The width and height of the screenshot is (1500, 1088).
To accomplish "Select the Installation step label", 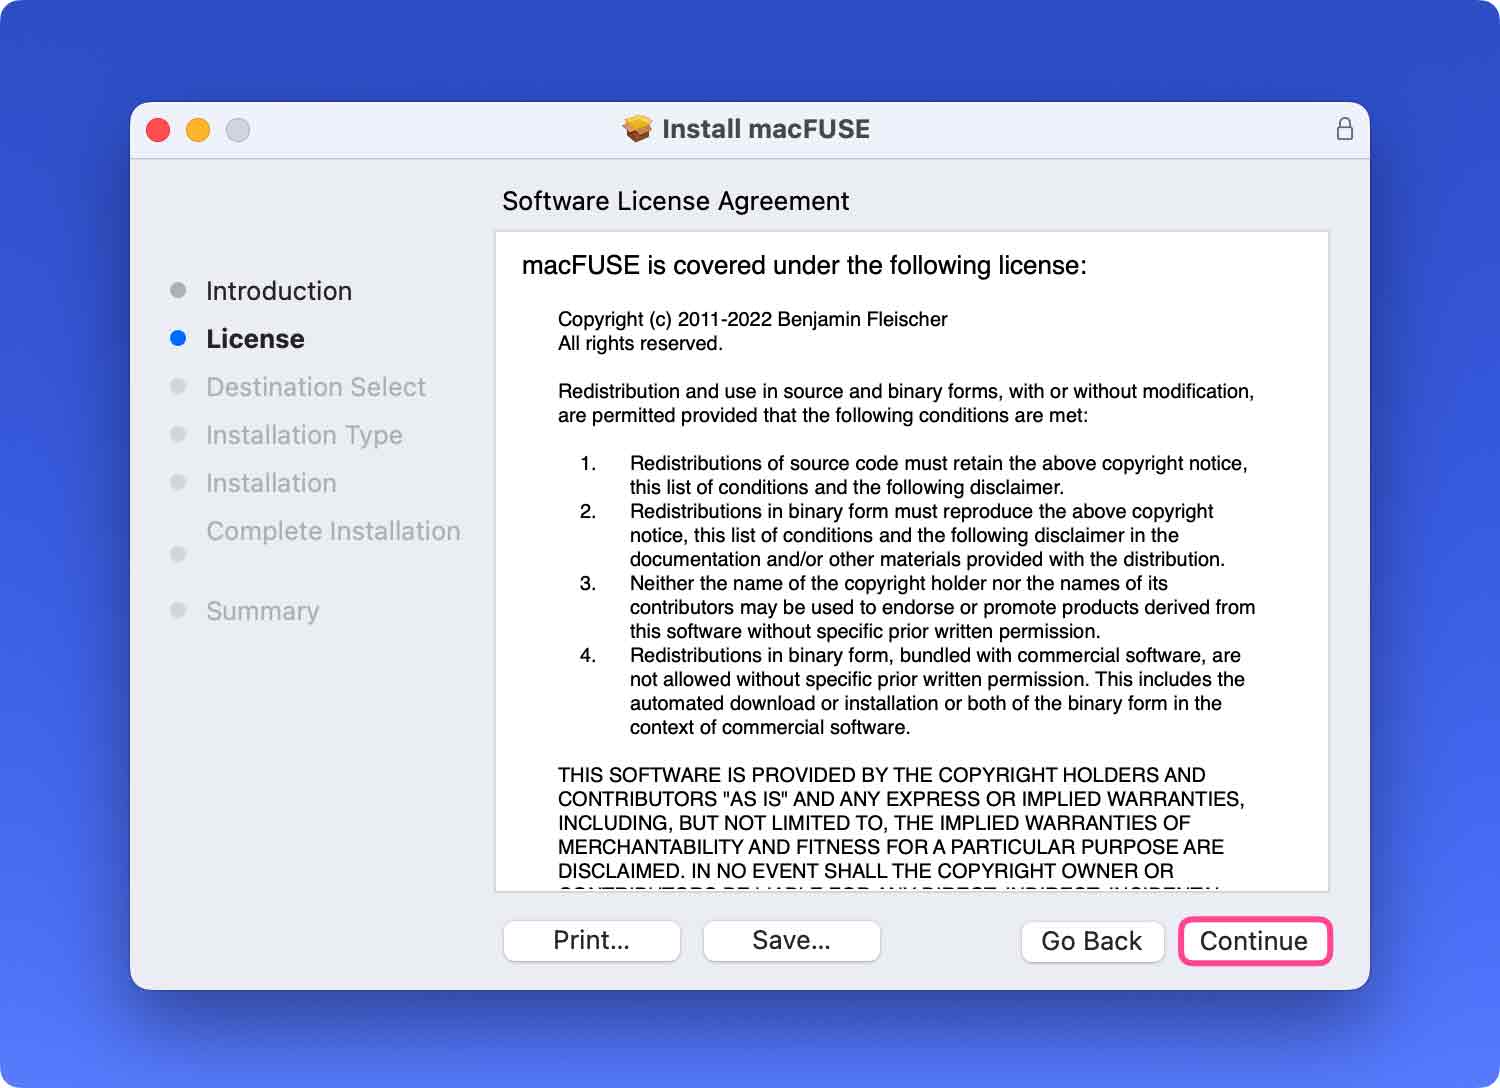I will 271,483.
